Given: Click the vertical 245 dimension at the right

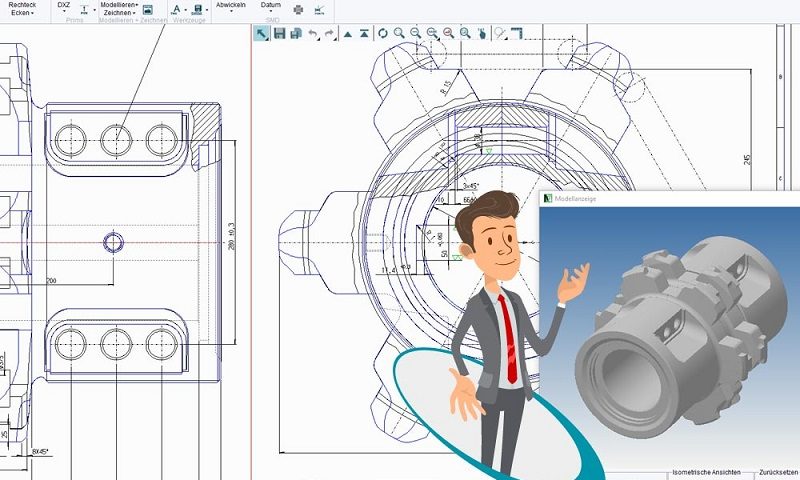Looking at the screenshot, I should point(747,160).
